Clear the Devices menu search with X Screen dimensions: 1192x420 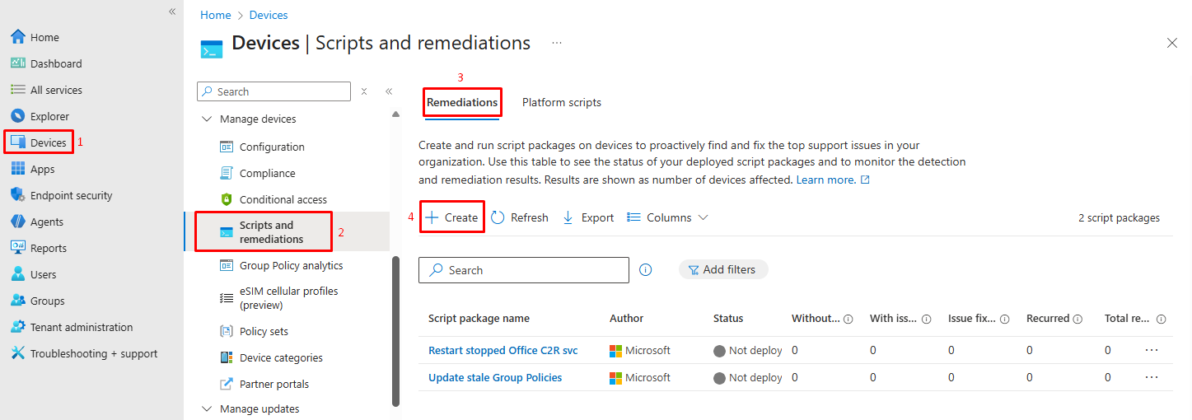tap(364, 91)
